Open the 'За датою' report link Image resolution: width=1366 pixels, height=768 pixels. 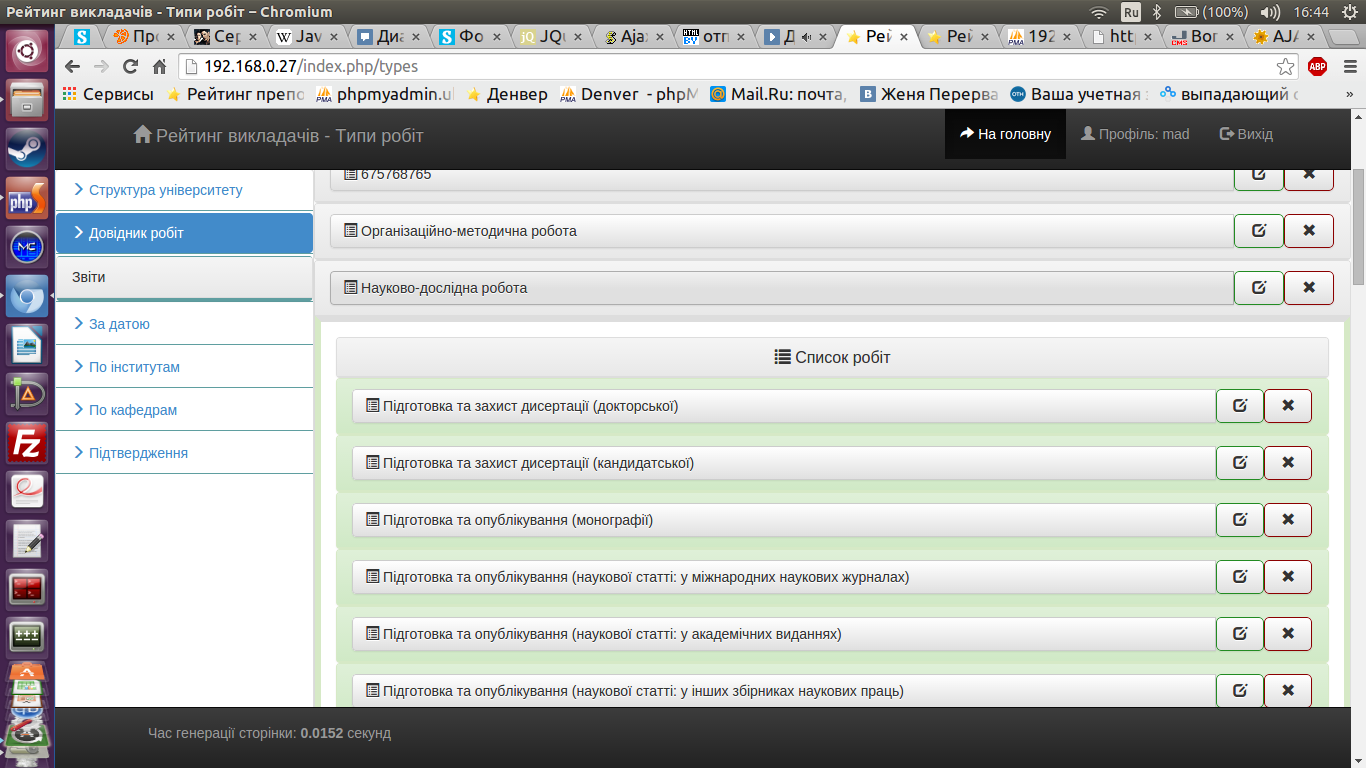point(184,324)
